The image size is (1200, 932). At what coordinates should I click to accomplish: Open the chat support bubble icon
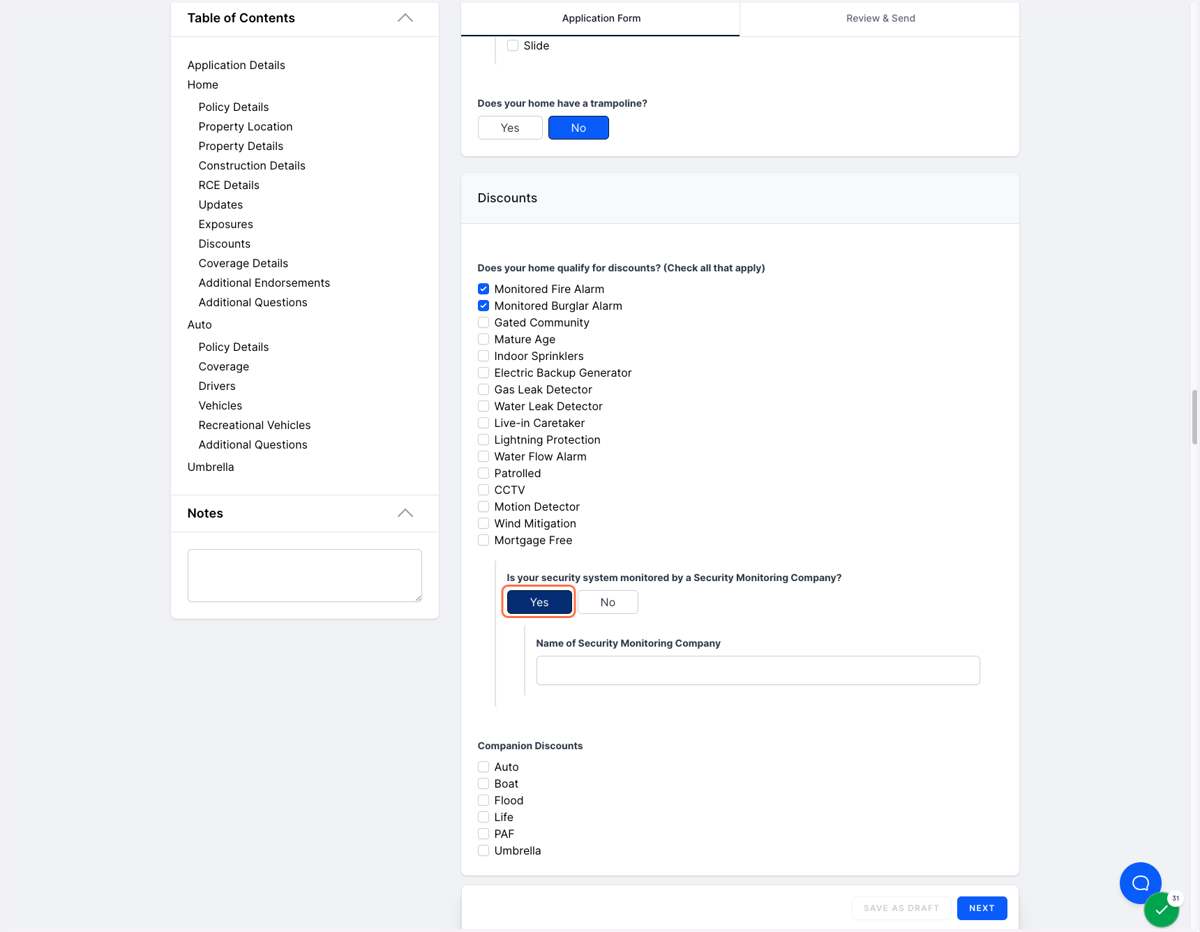(1140, 883)
